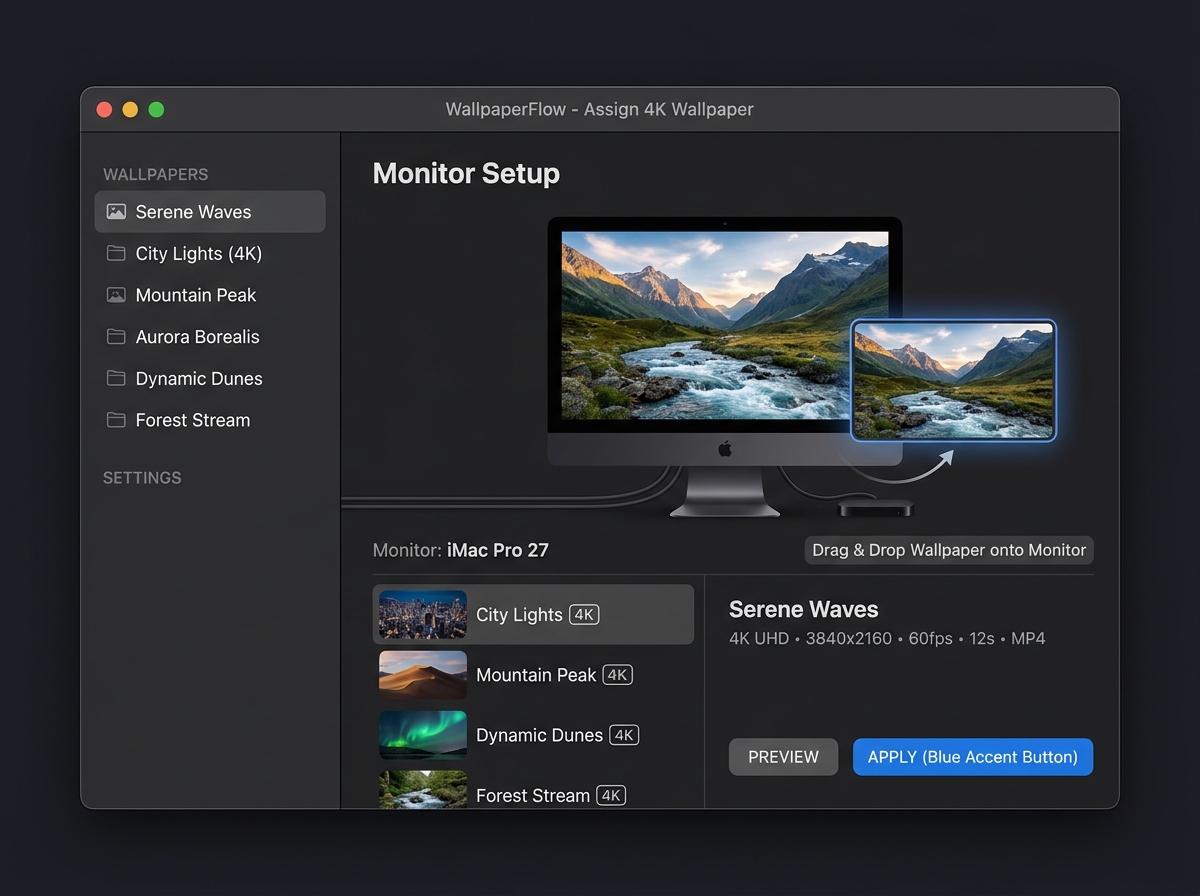Click the folder icon beside Dynamic Dunes

point(116,378)
